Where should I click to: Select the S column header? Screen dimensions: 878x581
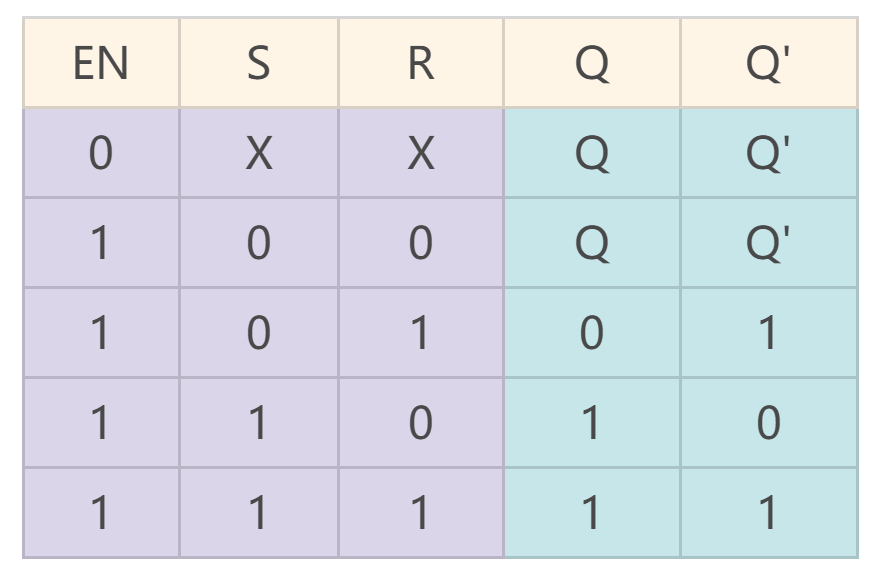(259, 63)
